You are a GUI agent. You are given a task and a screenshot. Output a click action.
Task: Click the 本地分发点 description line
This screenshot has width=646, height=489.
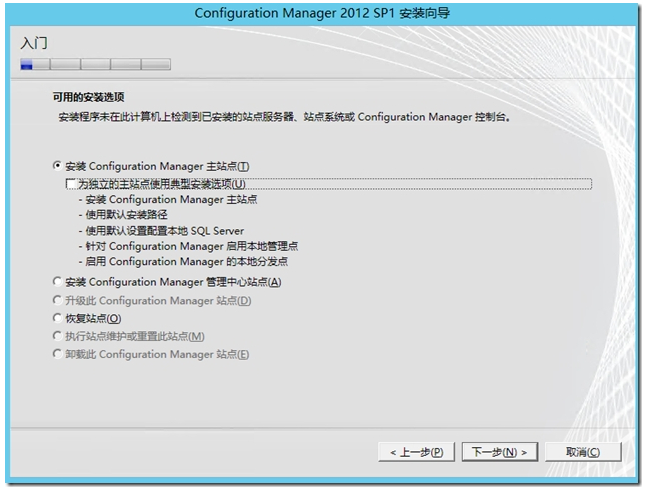click(185, 262)
